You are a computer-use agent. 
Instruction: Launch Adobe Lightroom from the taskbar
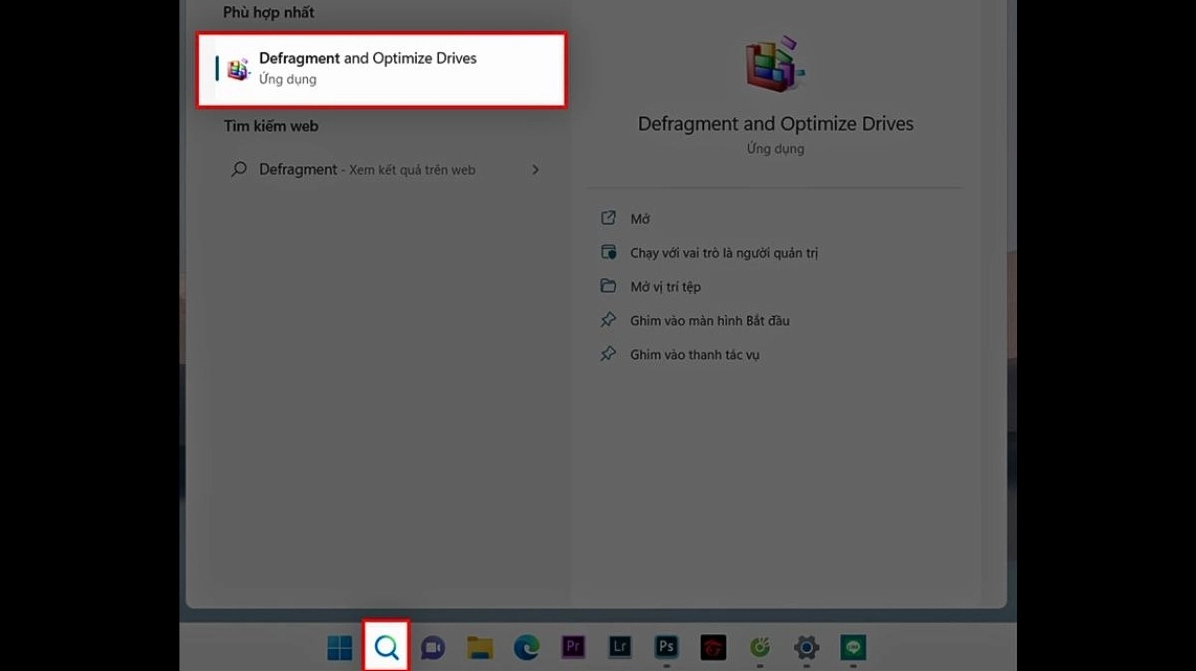619,646
